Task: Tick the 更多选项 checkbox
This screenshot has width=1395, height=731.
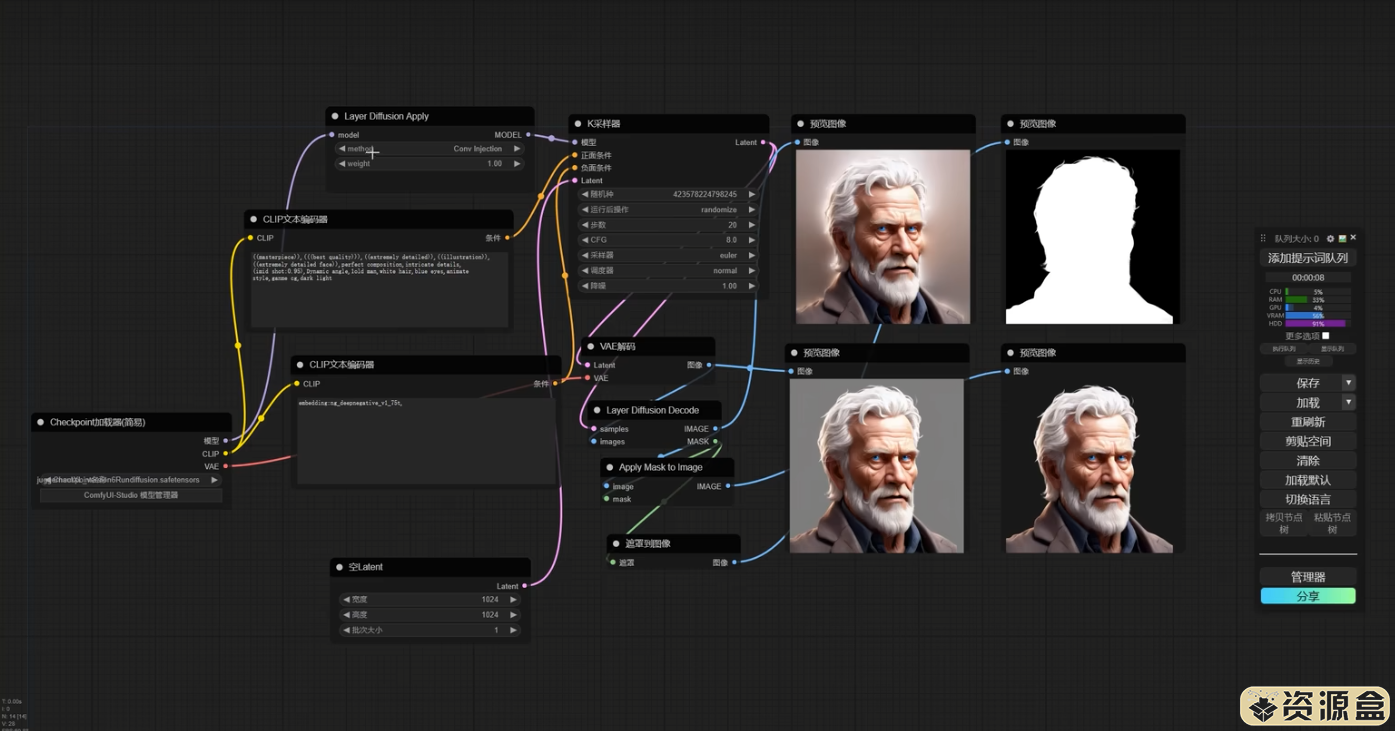Action: tap(1326, 336)
